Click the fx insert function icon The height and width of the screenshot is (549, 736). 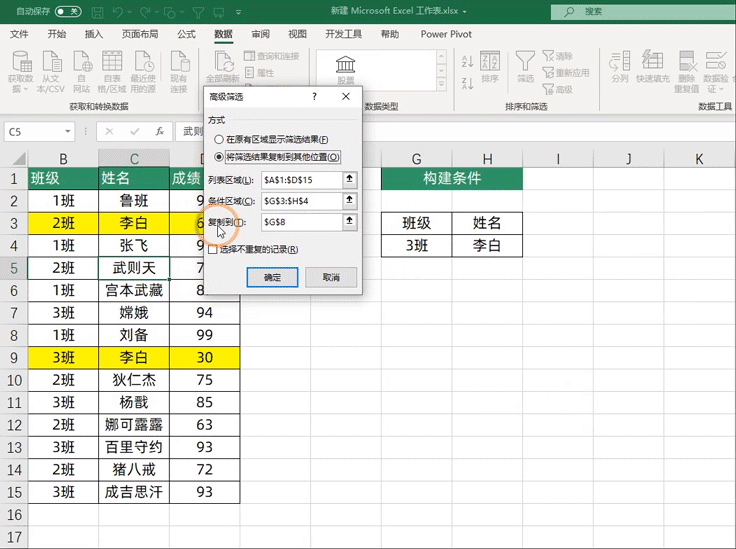tap(160, 131)
